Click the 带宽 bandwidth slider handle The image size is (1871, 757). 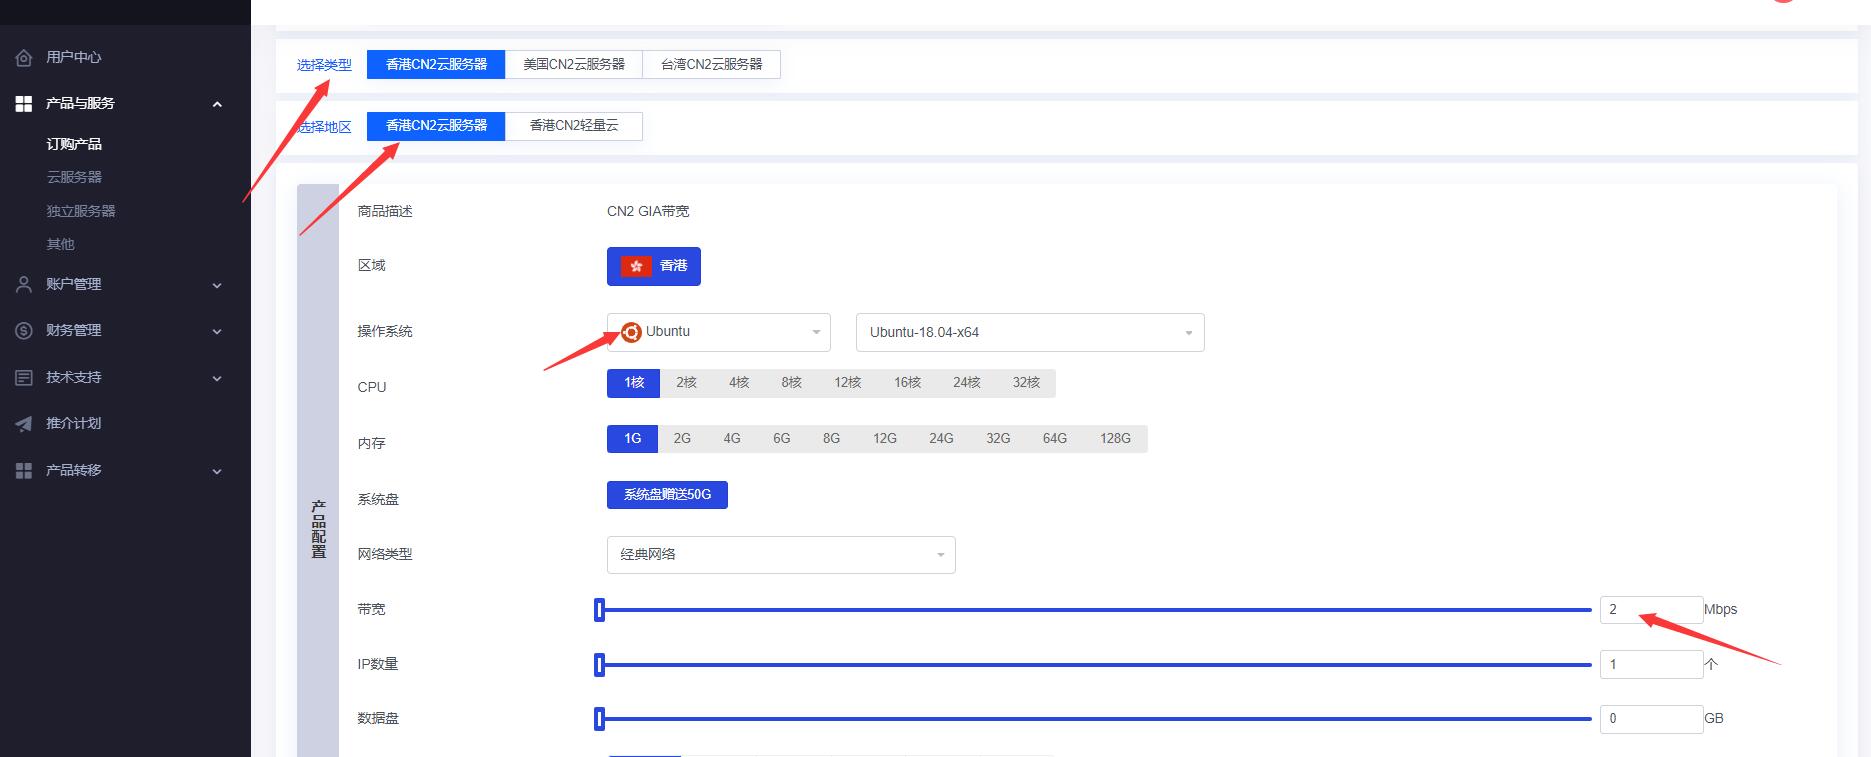[599, 610]
